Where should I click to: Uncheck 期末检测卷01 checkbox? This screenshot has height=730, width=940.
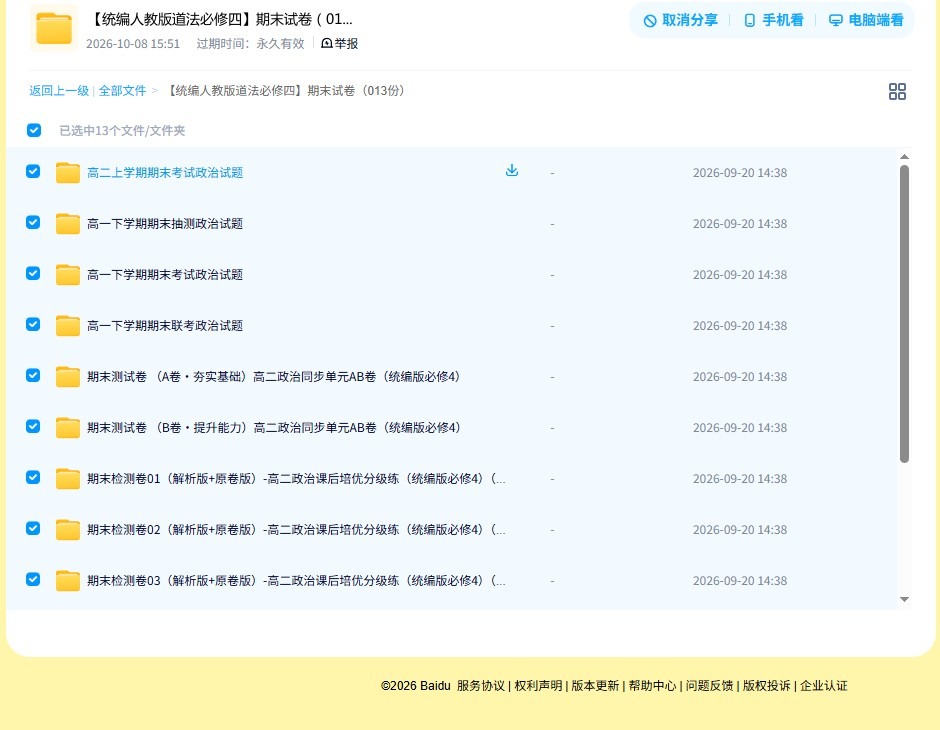pyautogui.click(x=33, y=477)
